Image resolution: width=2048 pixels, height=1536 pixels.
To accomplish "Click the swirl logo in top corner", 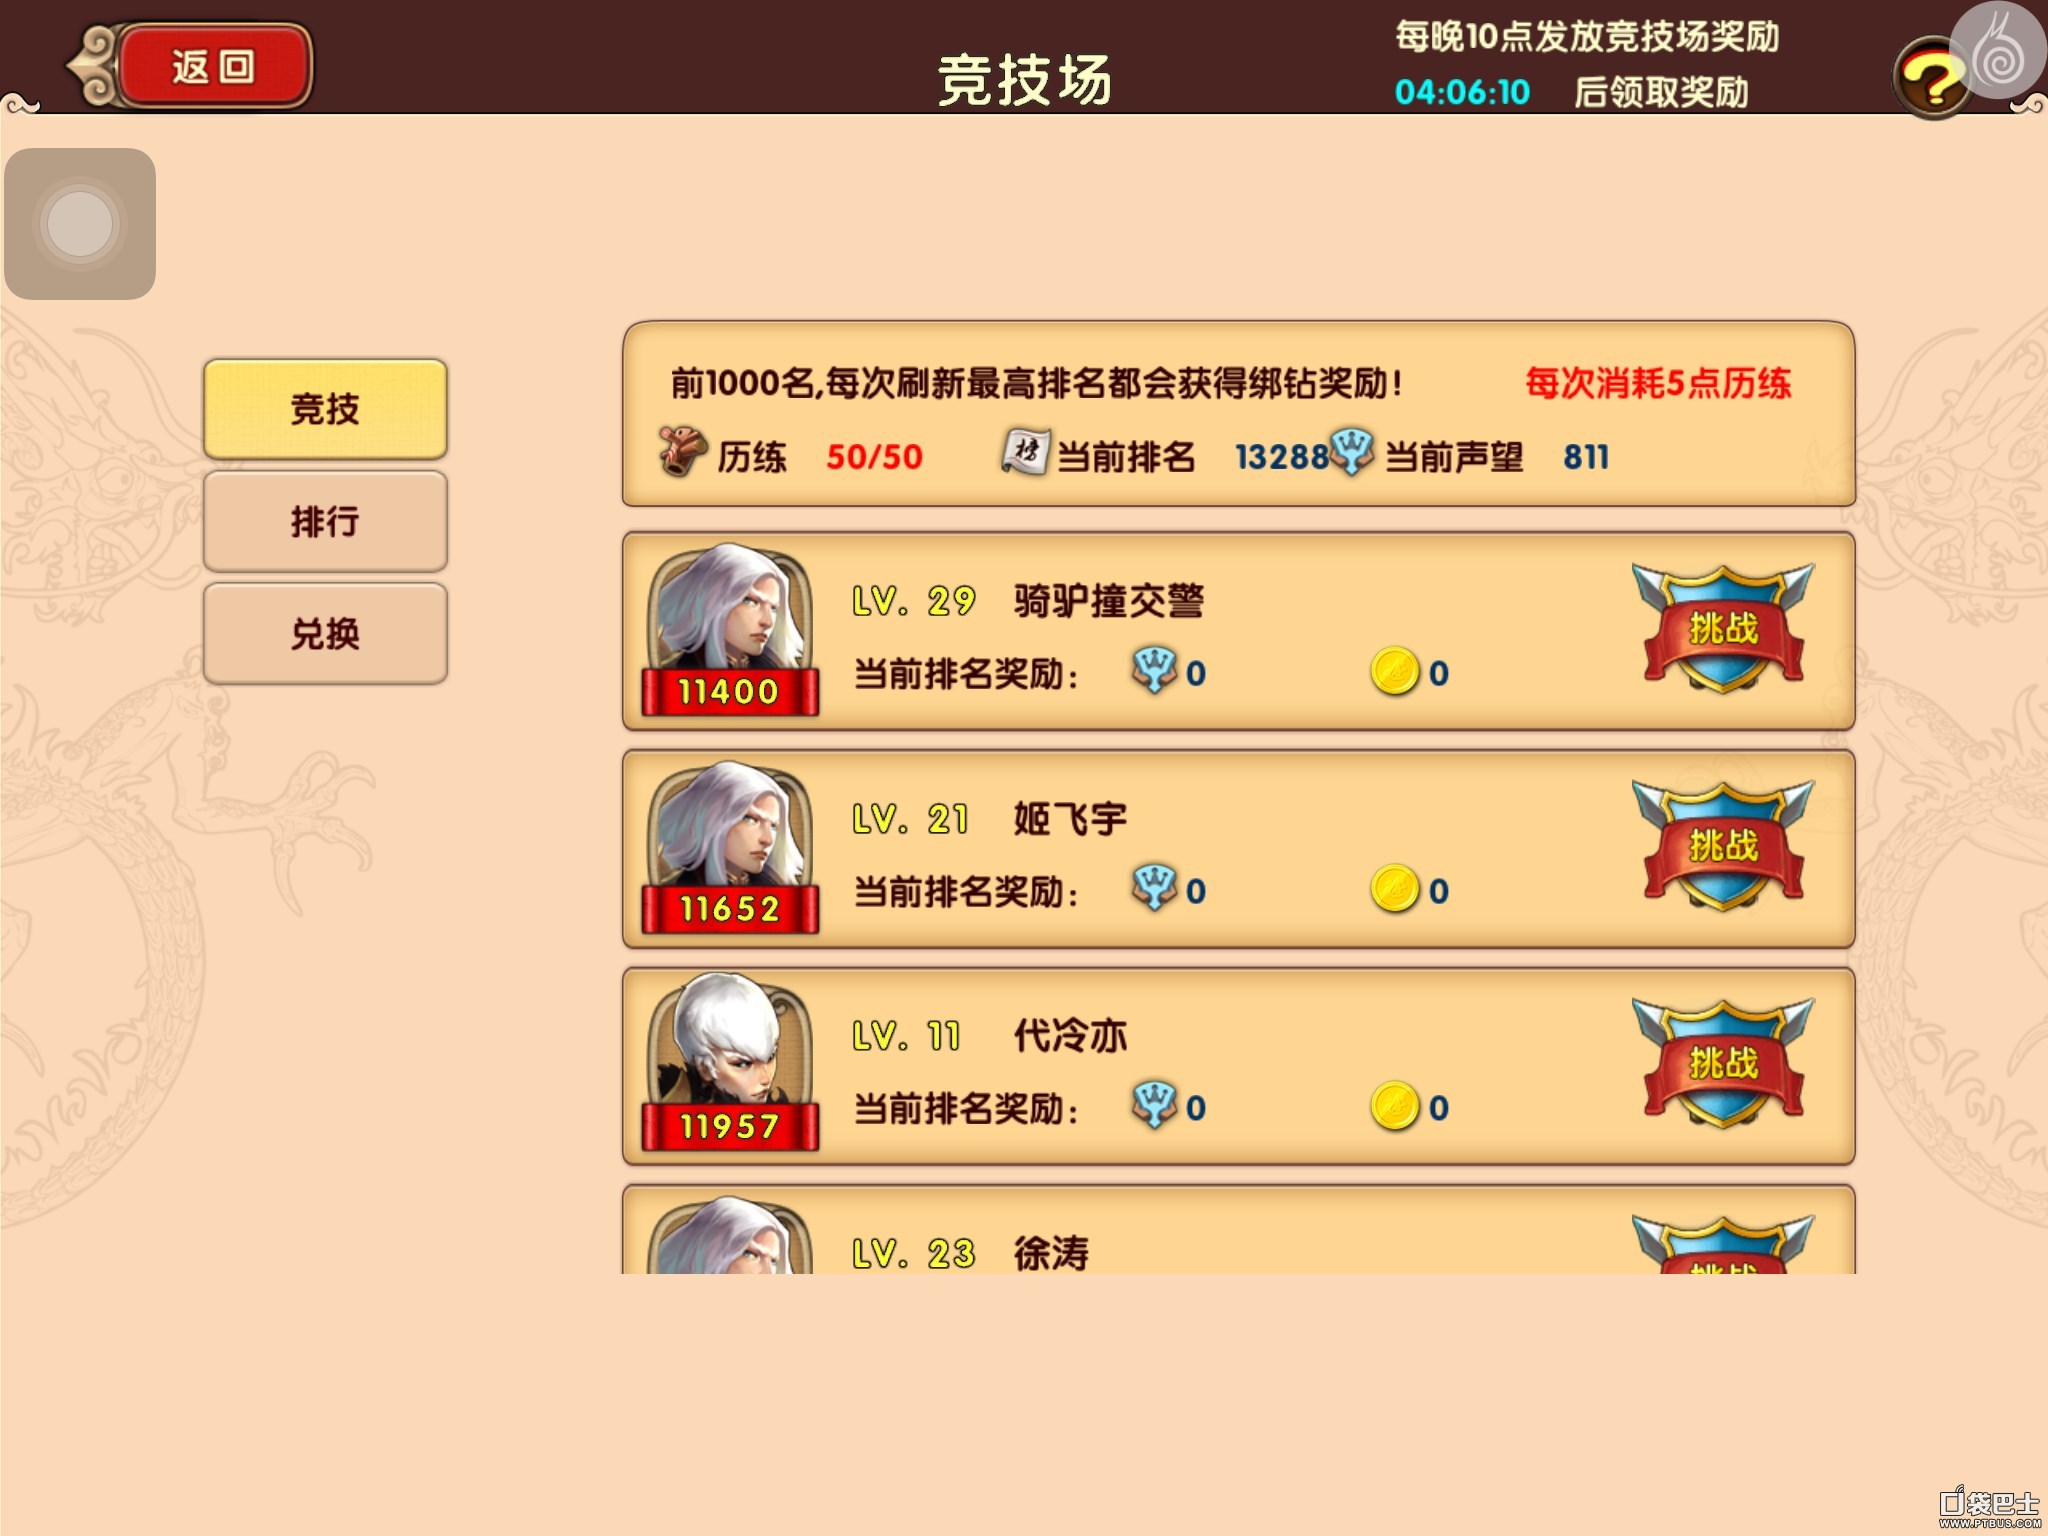I will pyautogui.click(x=1998, y=50).
